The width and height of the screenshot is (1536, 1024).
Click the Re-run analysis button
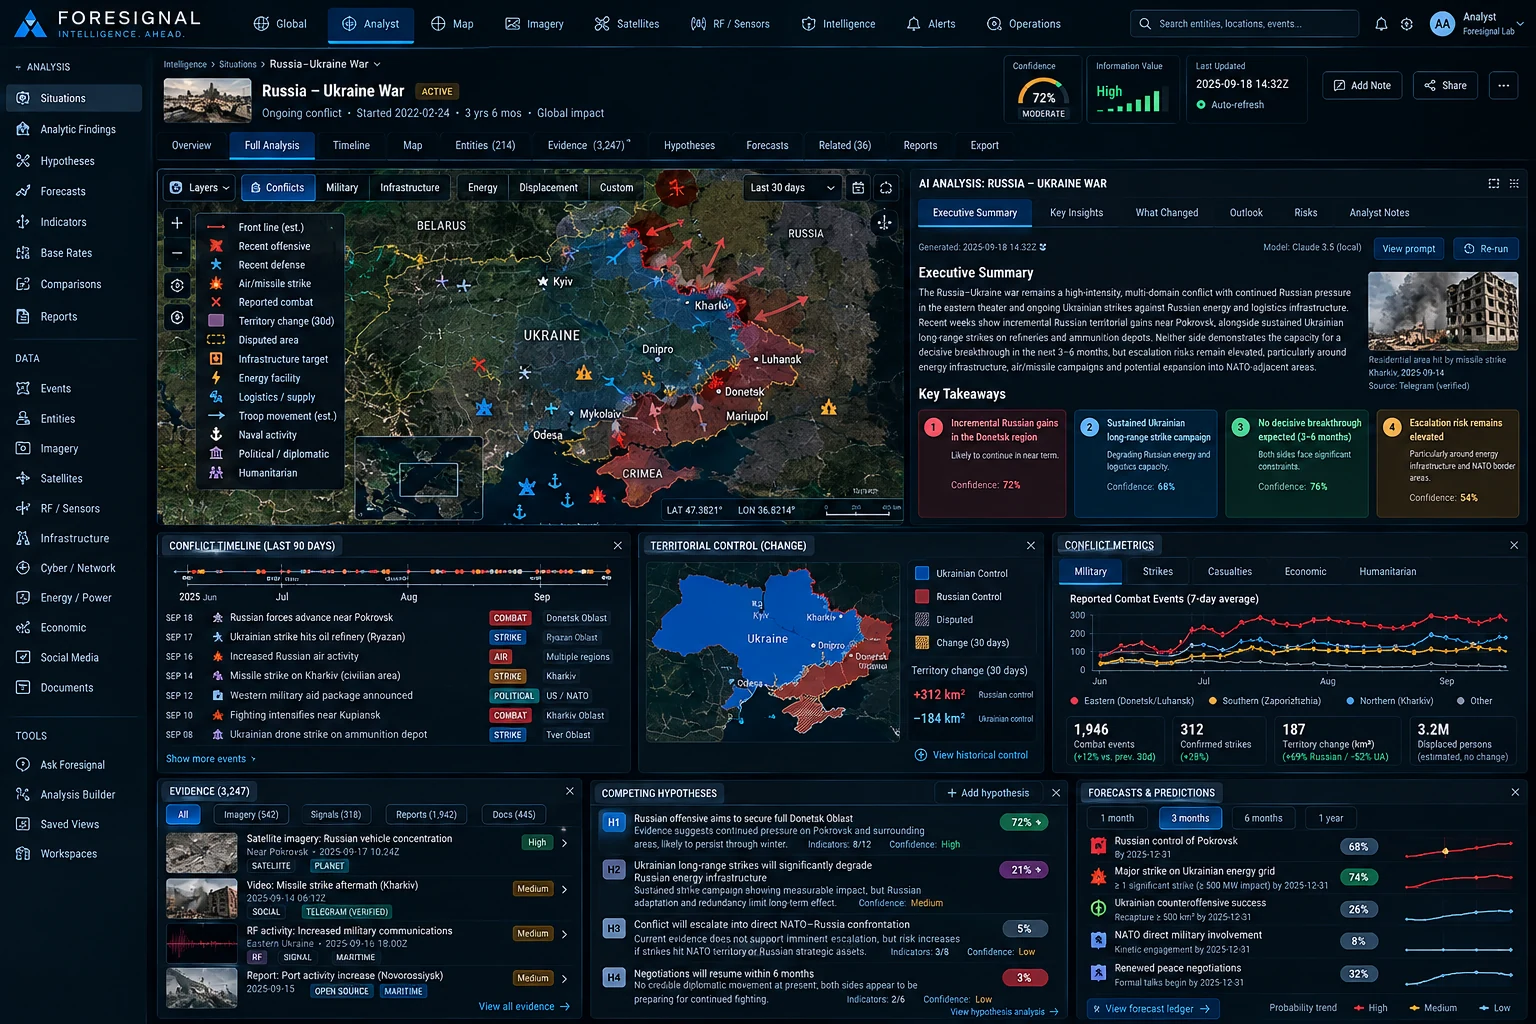pyautogui.click(x=1486, y=249)
